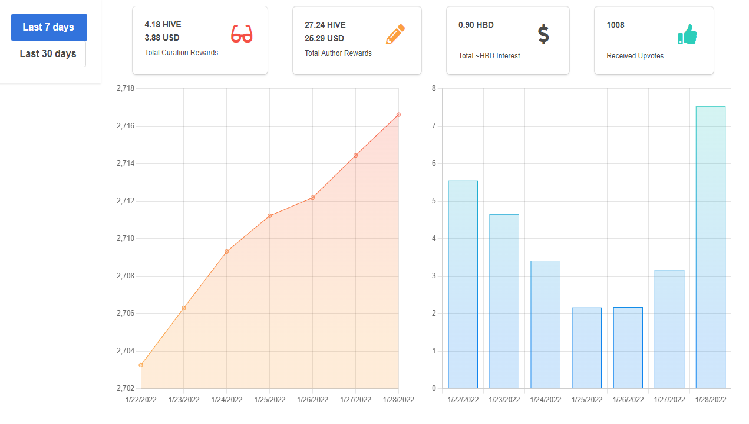
Task: Click the 1/22/2022 bar in bar chart
Action: click(463, 285)
